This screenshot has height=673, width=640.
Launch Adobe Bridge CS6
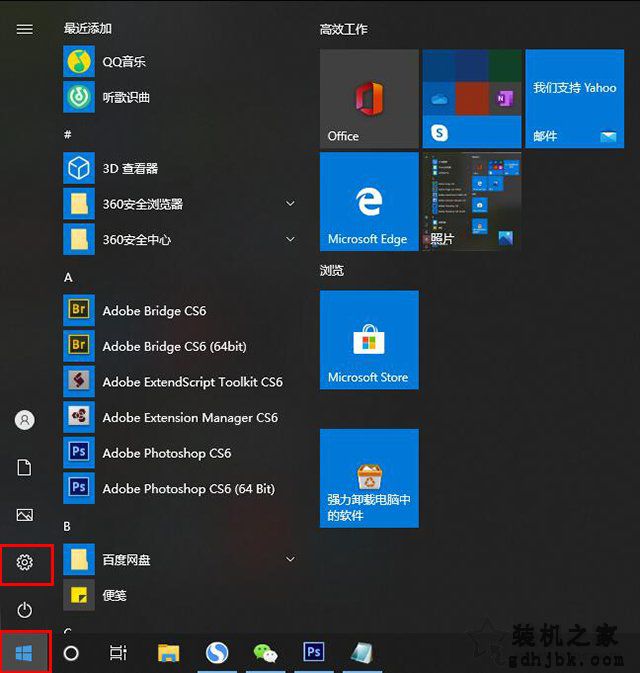tap(179, 310)
